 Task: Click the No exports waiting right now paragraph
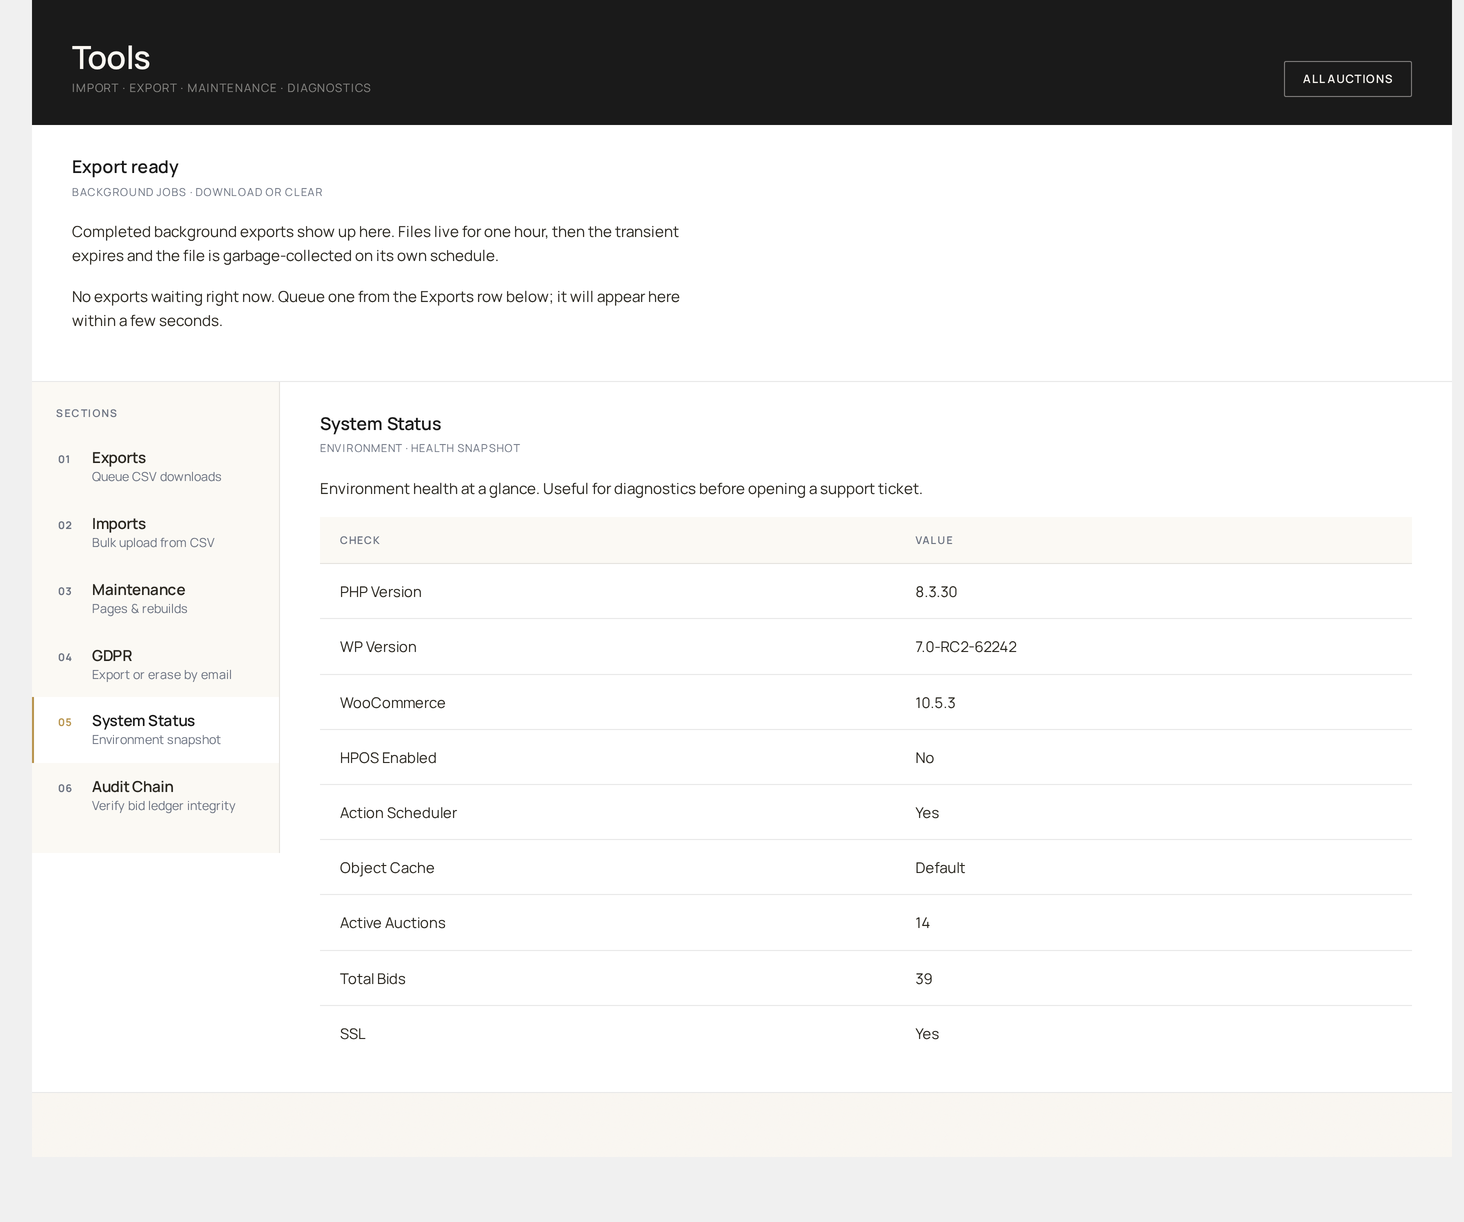coord(376,309)
